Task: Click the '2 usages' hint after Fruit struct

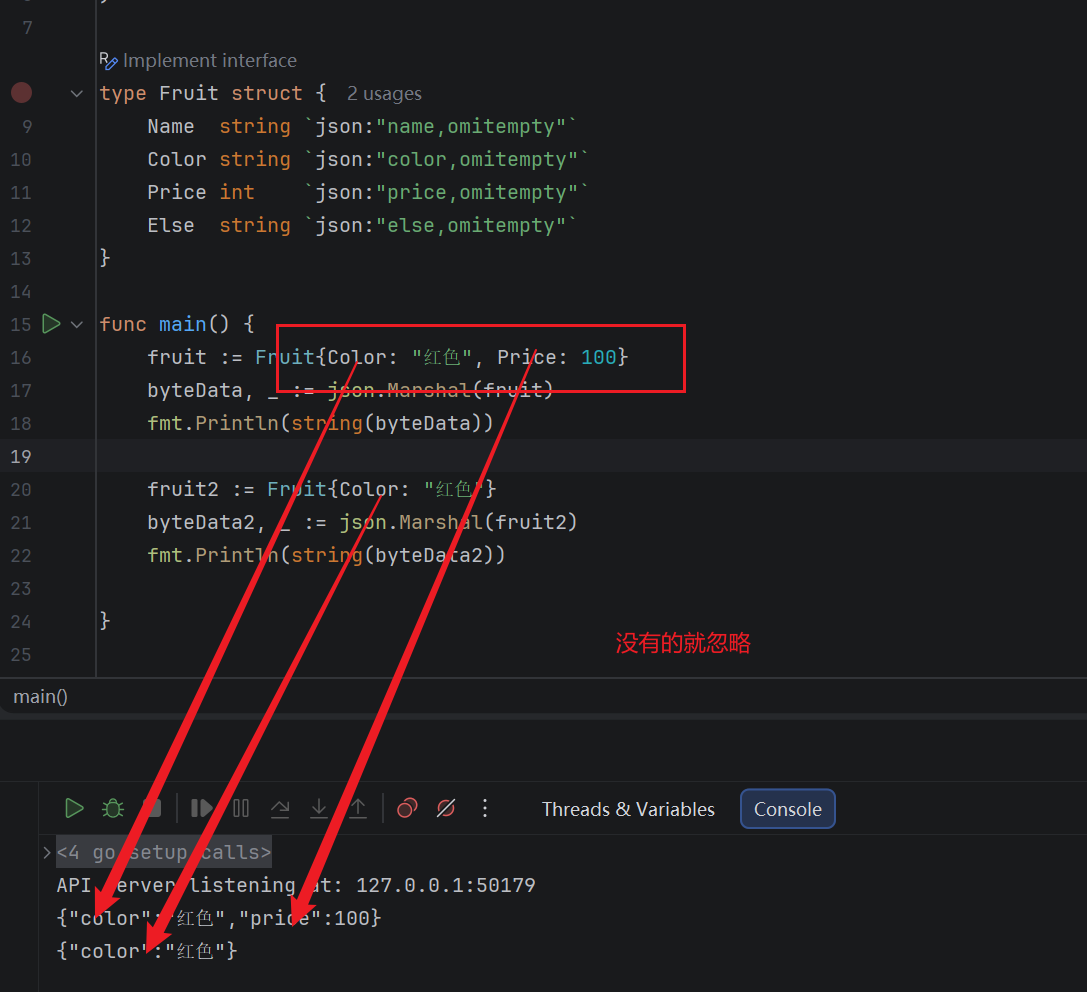Action: [384, 94]
